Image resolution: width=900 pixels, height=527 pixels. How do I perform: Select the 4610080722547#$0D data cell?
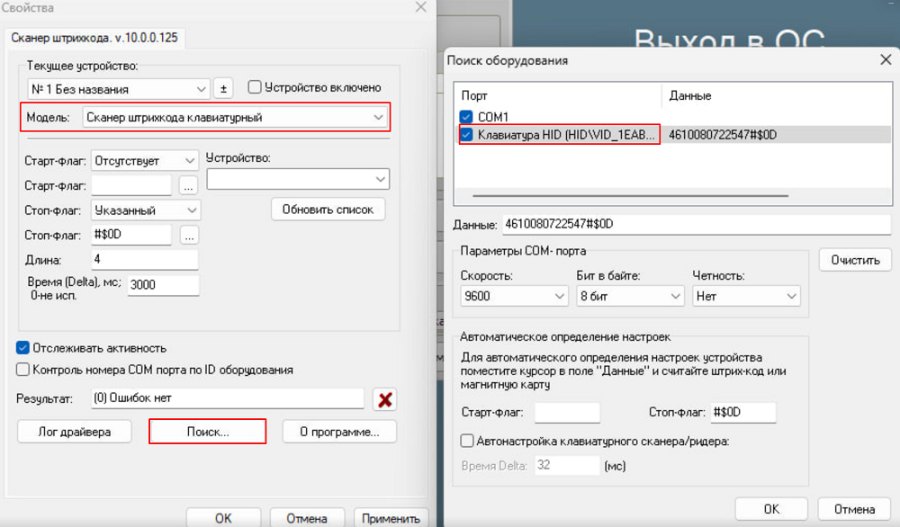coord(723,134)
